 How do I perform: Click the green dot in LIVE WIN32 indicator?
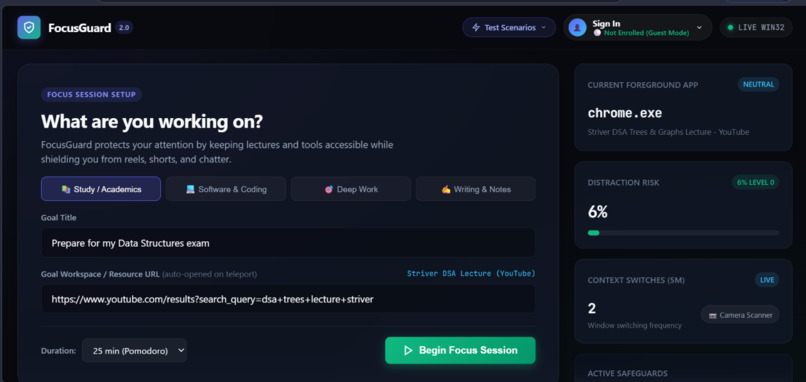click(730, 28)
